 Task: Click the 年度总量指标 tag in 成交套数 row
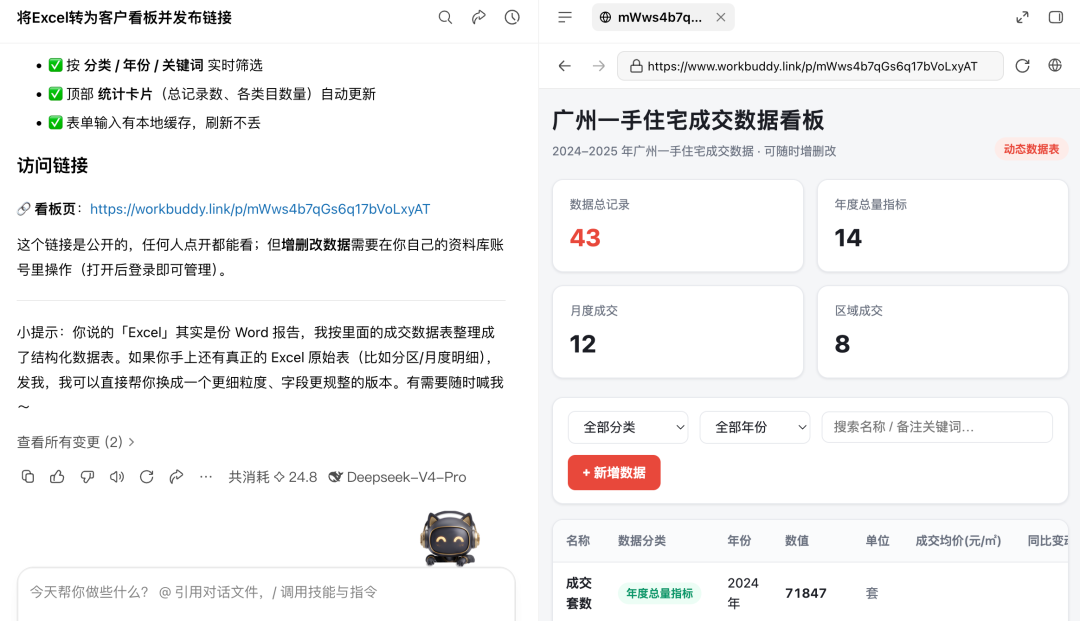tap(659, 593)
